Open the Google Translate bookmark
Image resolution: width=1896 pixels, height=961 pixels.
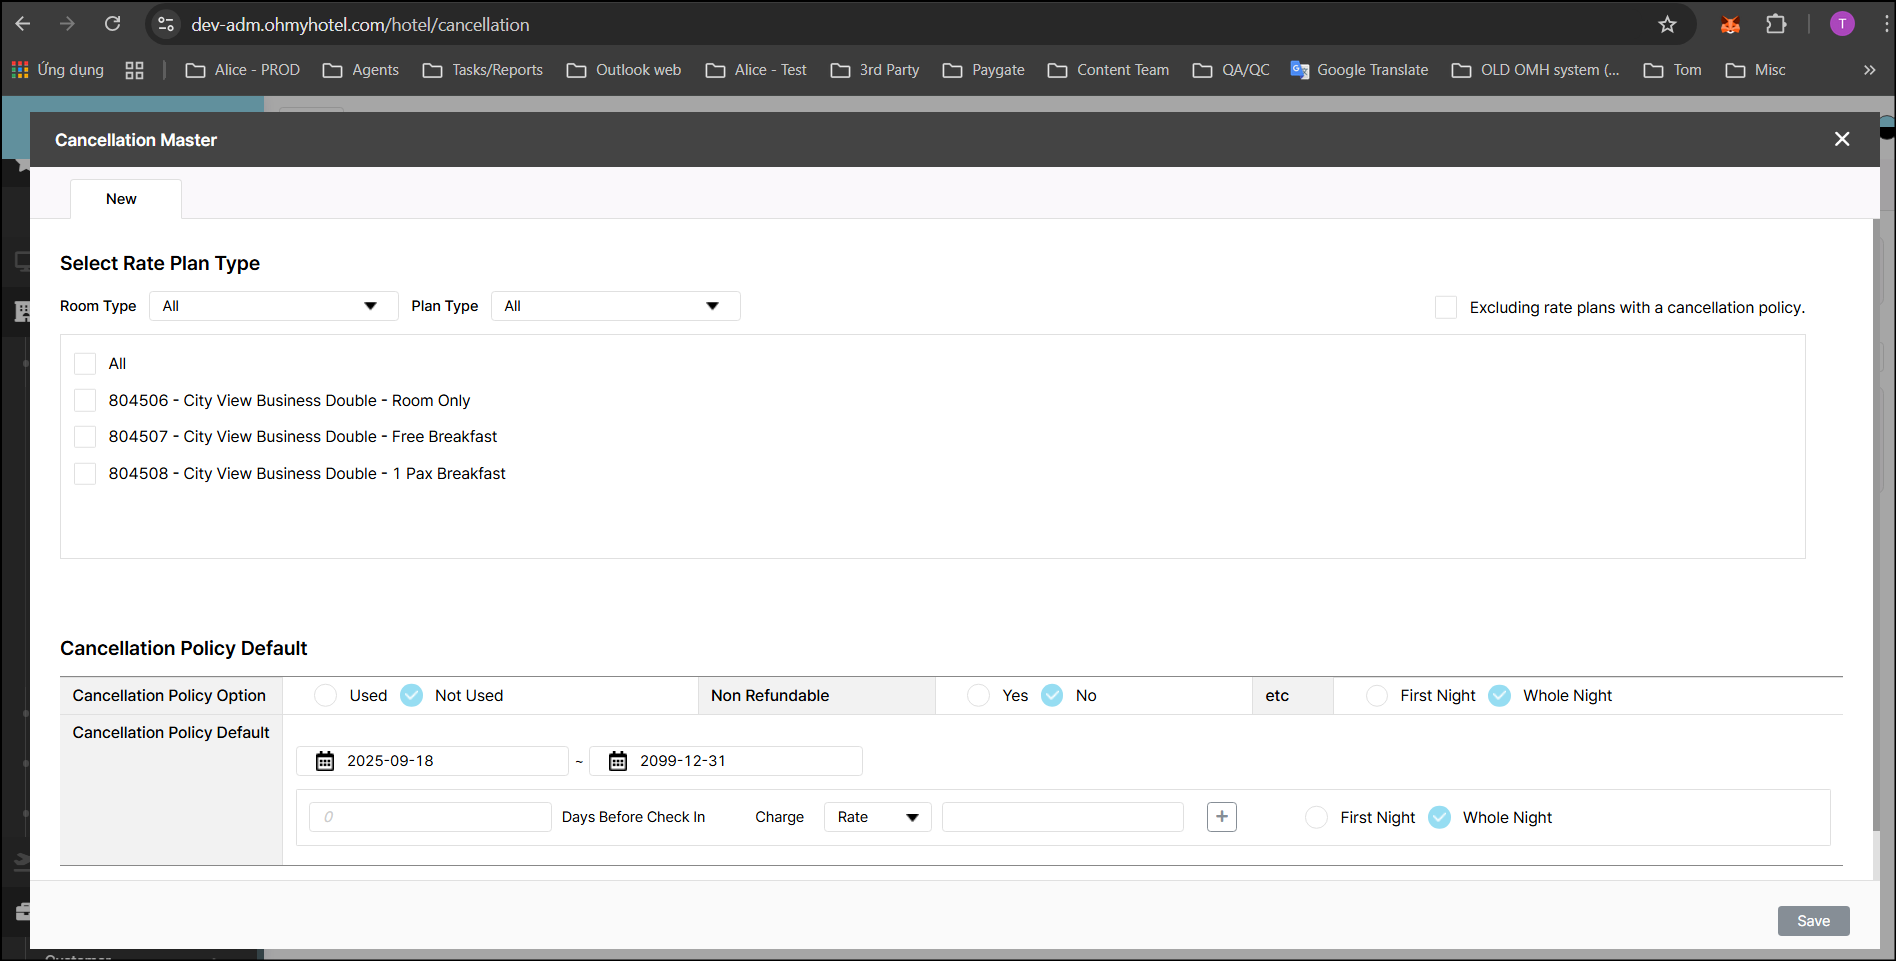tap(1359, 70)
